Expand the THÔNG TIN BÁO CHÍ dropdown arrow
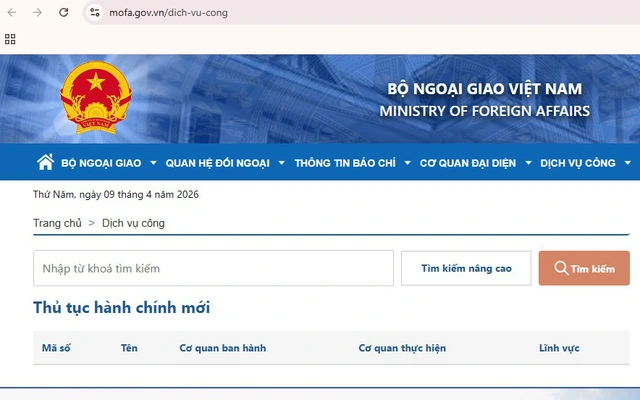Viewport: 640px width, 400px height. click(x=407, y=163)
